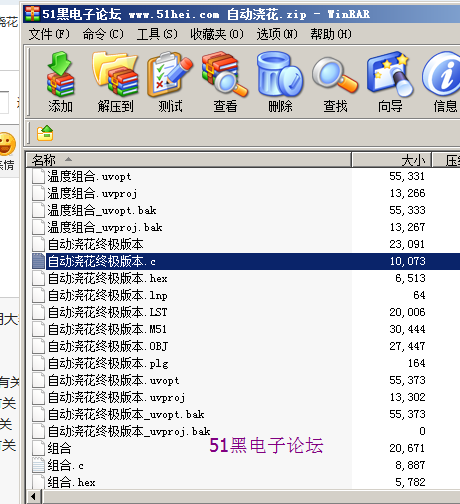This screenshot has width=460, height=504.
Task: Open the 选项(N) menu
Action: tap(277, 34)
